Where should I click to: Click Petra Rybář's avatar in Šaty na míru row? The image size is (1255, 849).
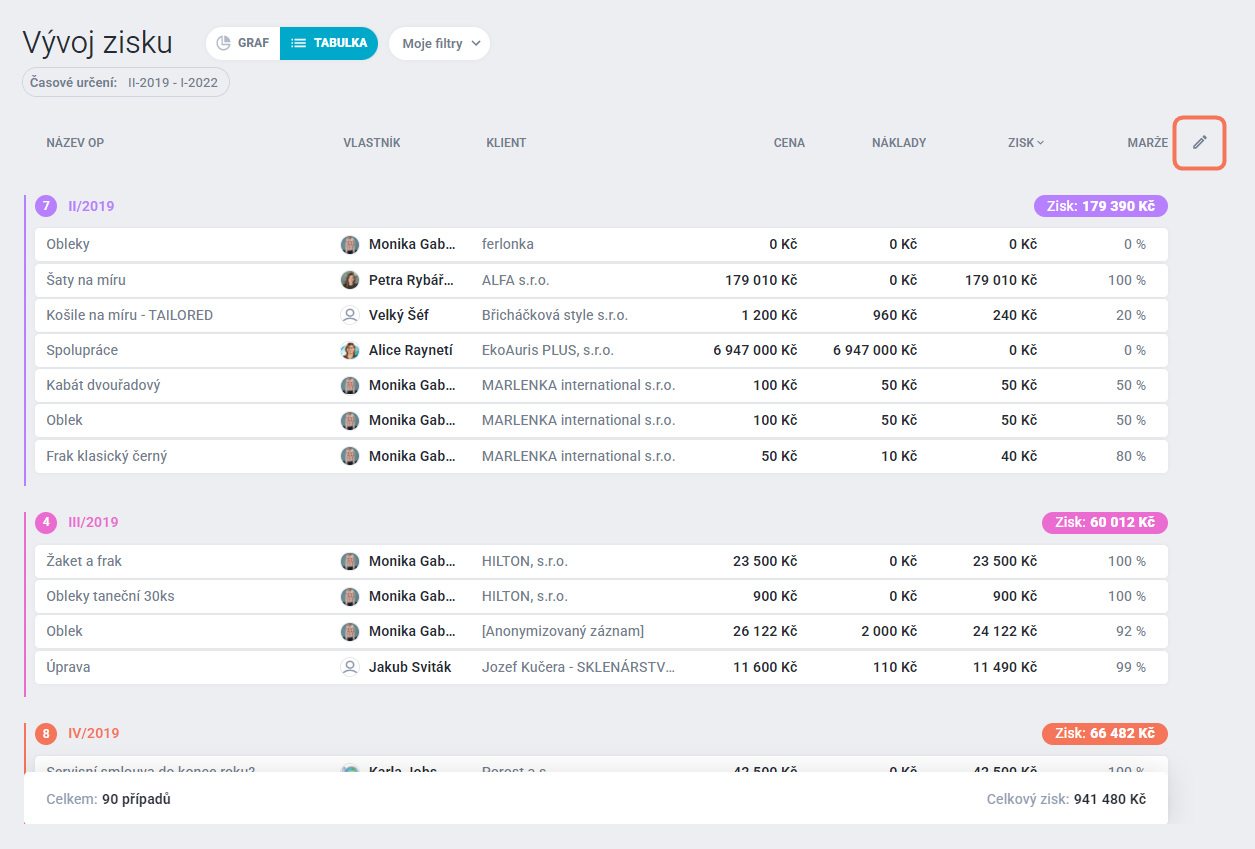pos(350,280)
